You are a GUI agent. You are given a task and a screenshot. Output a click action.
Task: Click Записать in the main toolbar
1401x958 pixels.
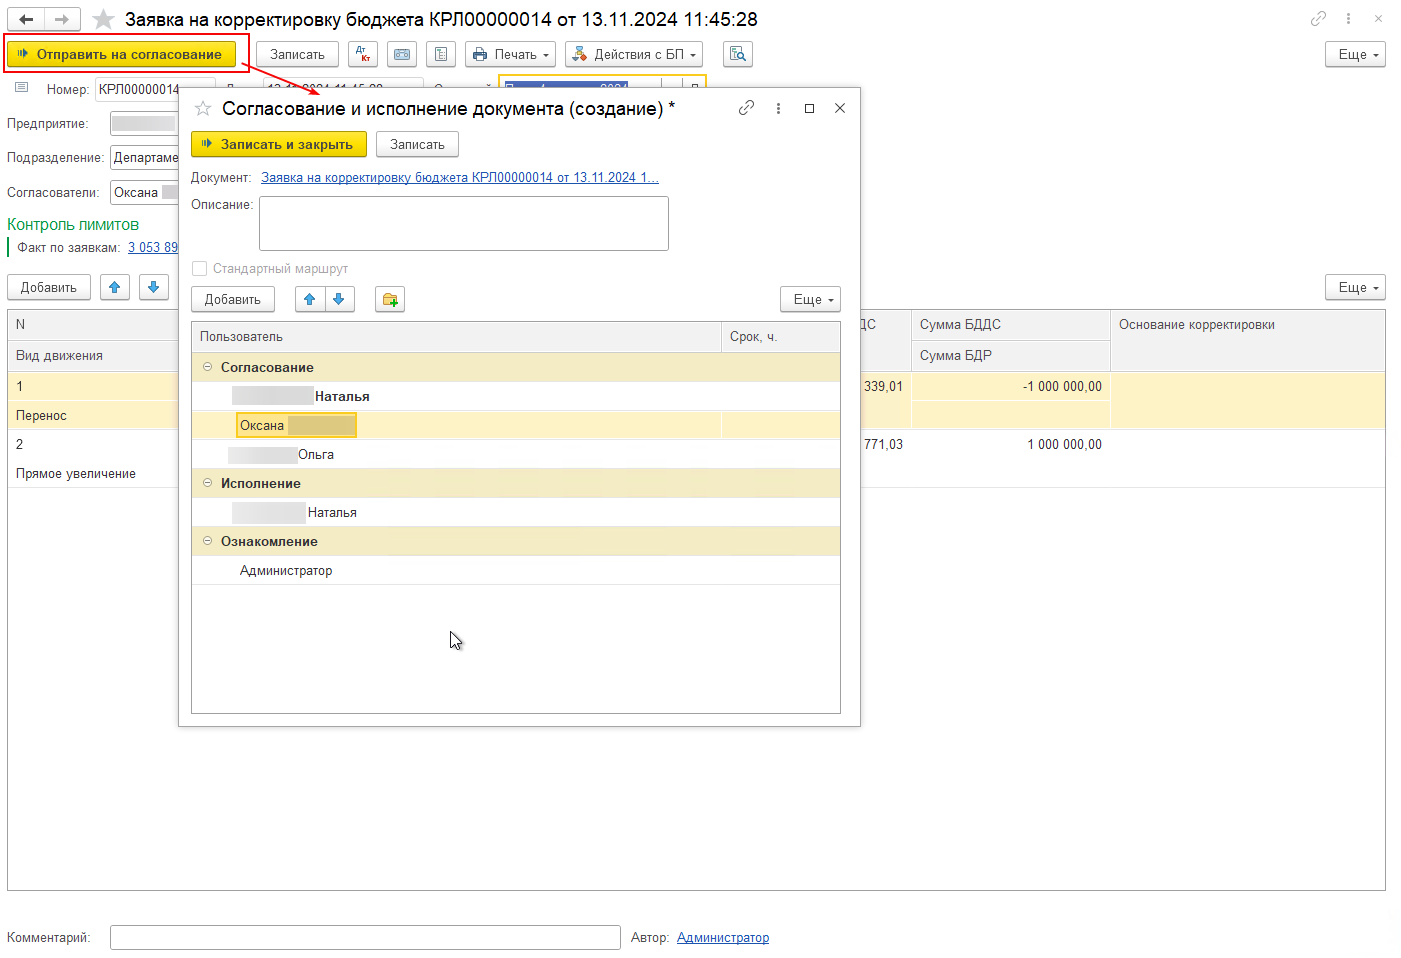297,54
